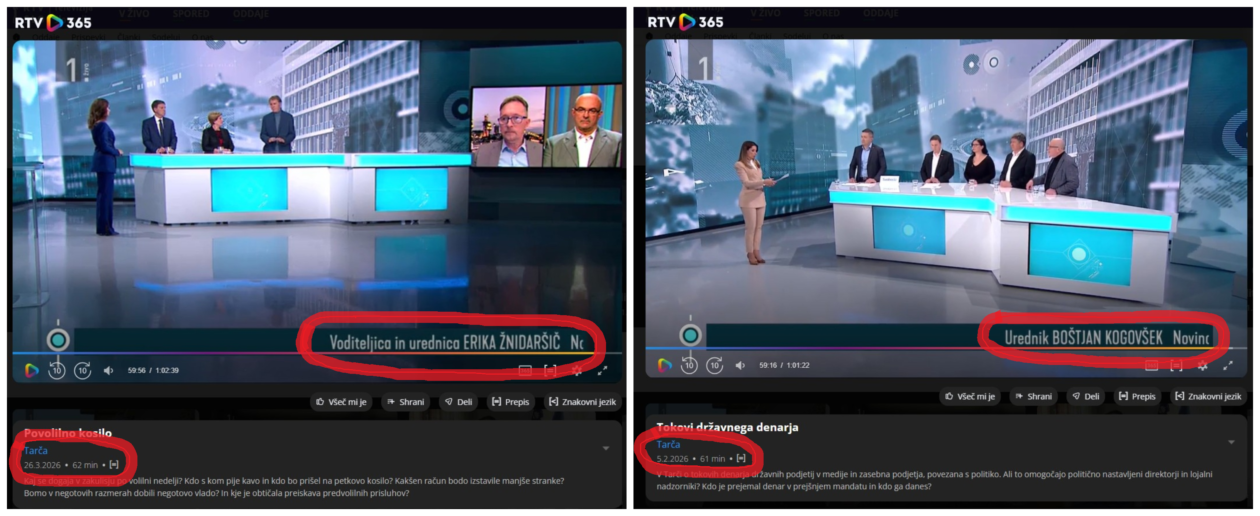Skip forward 10 seconds in the left player
1260x516 pixels.
(x=83, y=370)
